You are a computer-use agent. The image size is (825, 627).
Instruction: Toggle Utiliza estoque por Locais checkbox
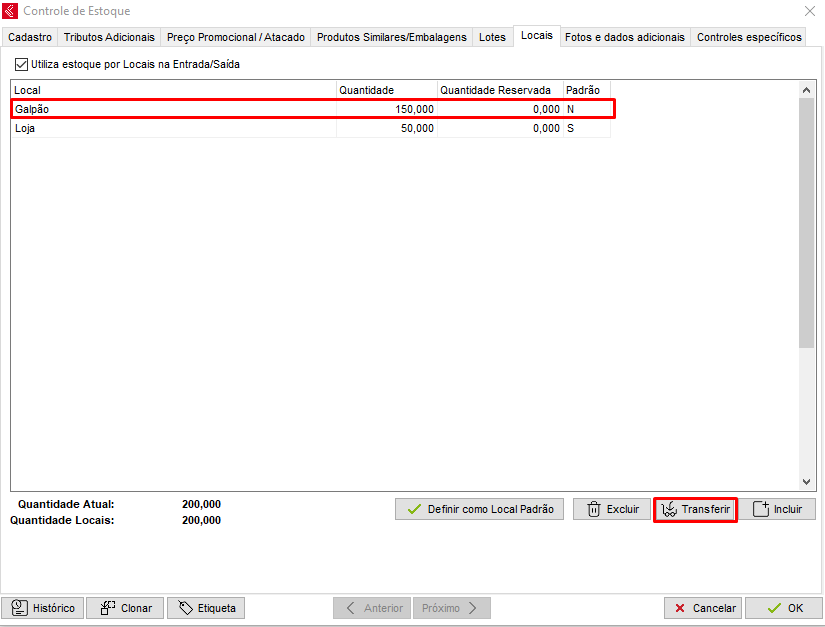point(22,64)
